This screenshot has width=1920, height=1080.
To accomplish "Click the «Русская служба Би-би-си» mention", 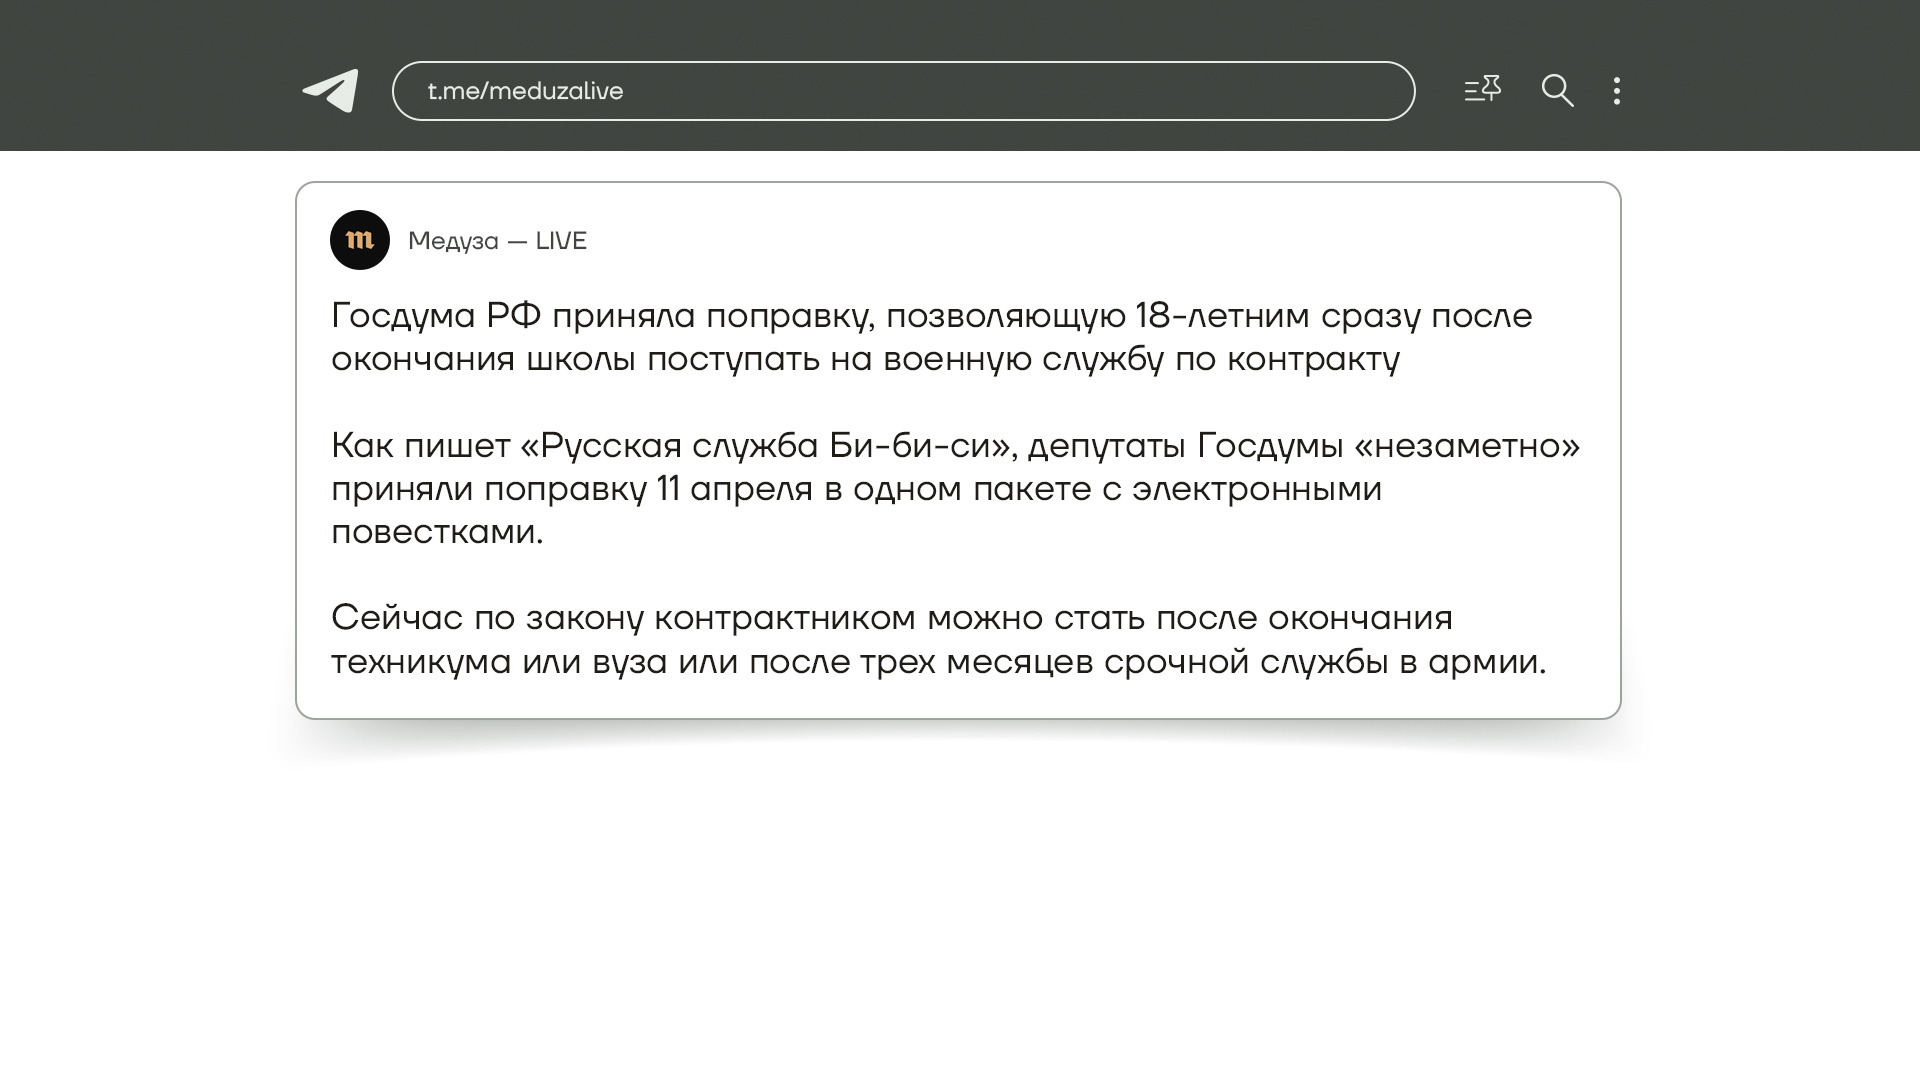I will (767, 445).
